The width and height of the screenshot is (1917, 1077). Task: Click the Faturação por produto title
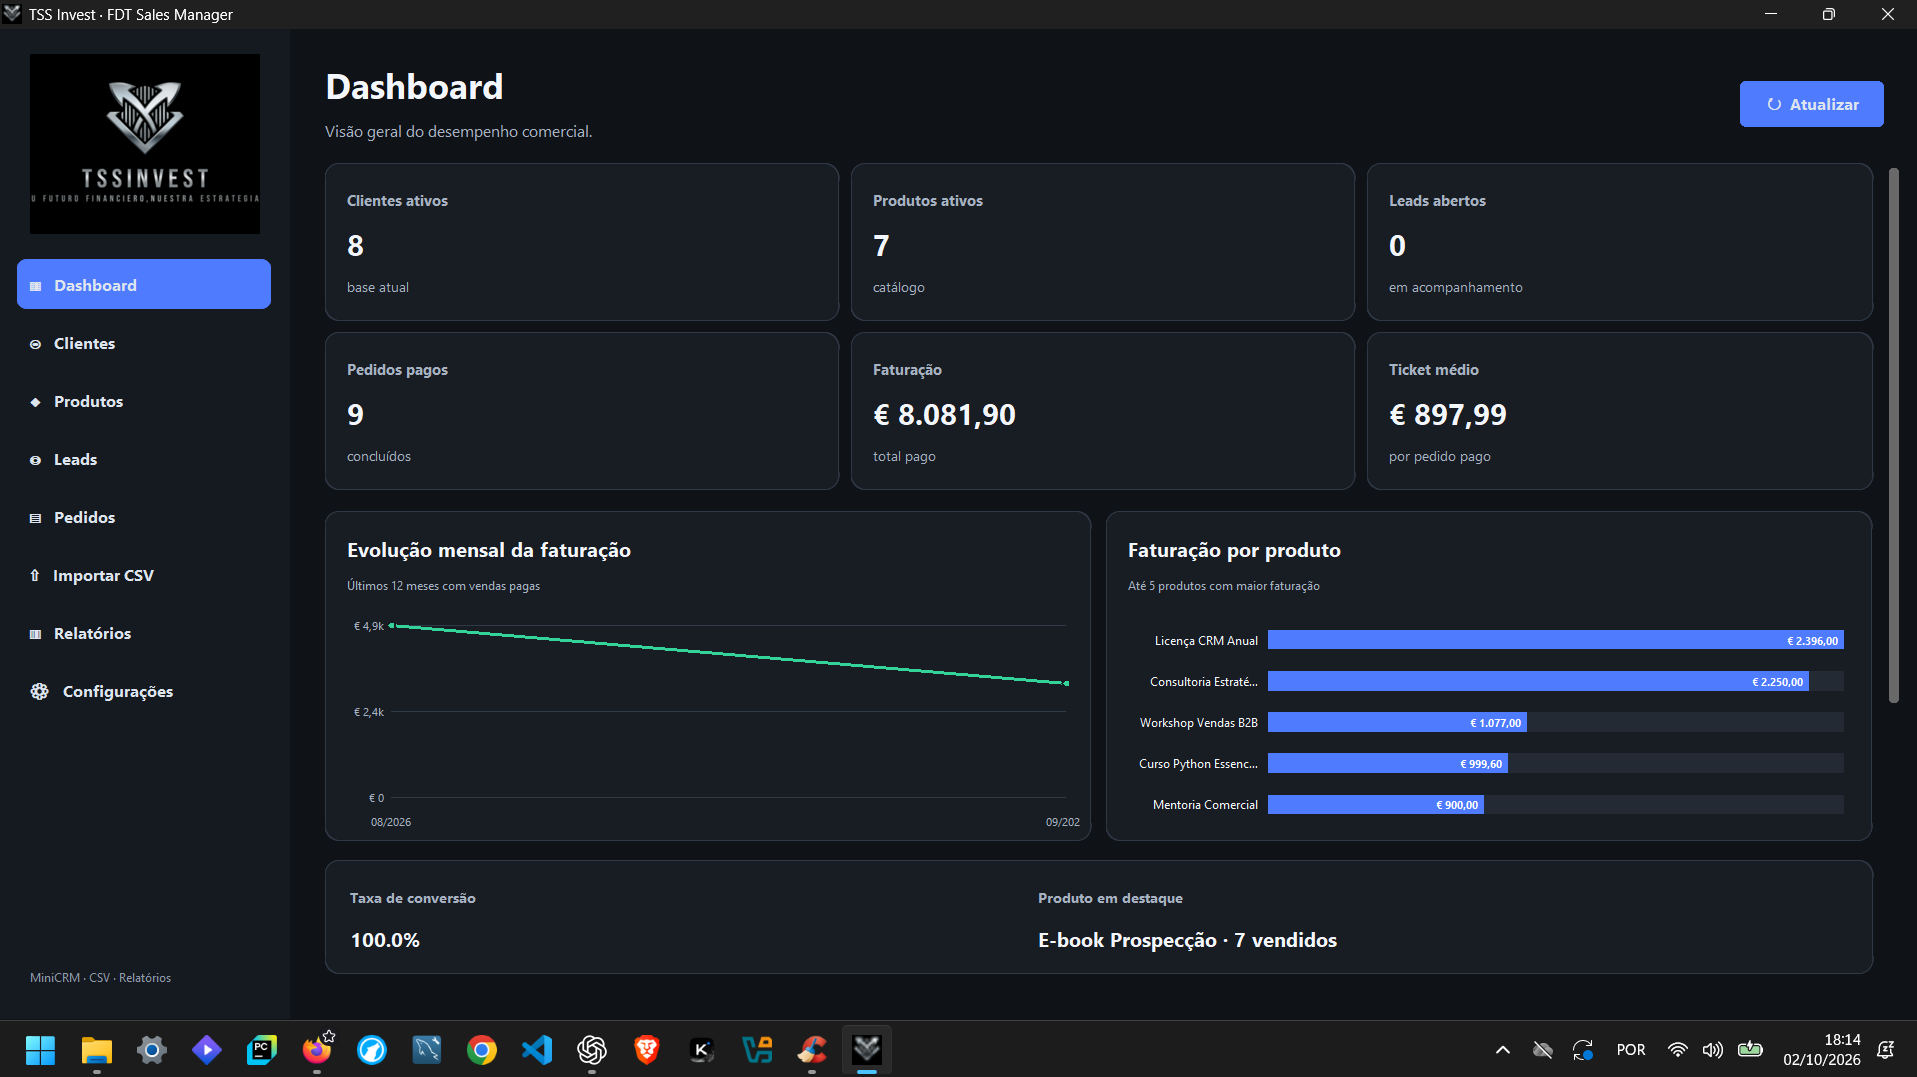pos(1234,550)
